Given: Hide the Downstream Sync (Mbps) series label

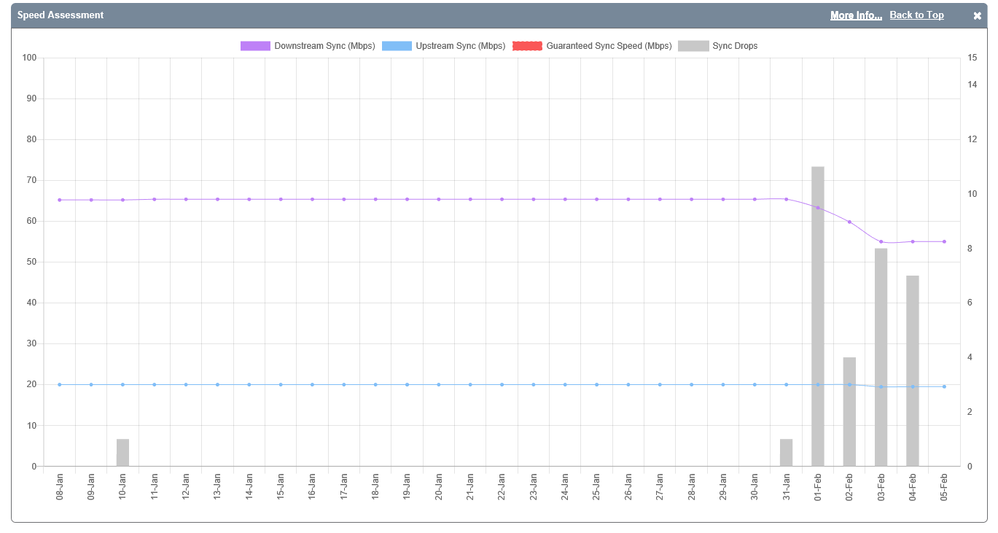Looking at the screenshot, I should click(324, 46).
